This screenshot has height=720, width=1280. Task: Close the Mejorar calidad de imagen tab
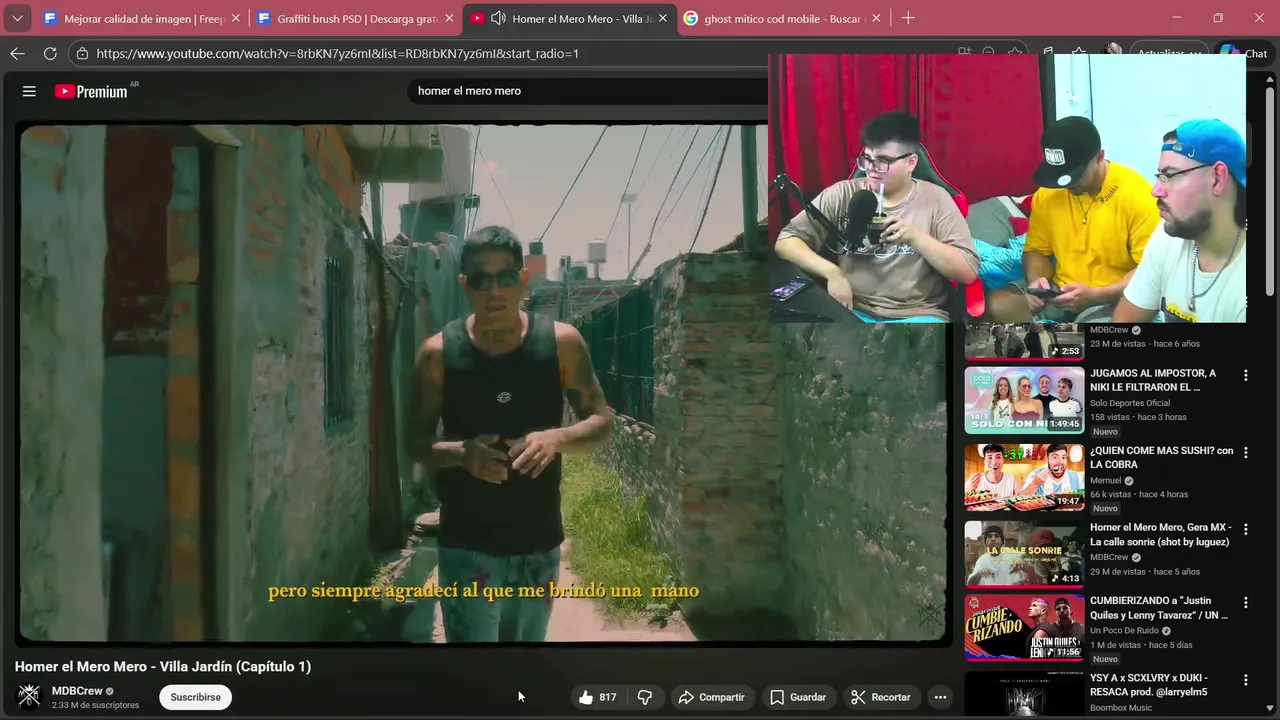point(236,18)
